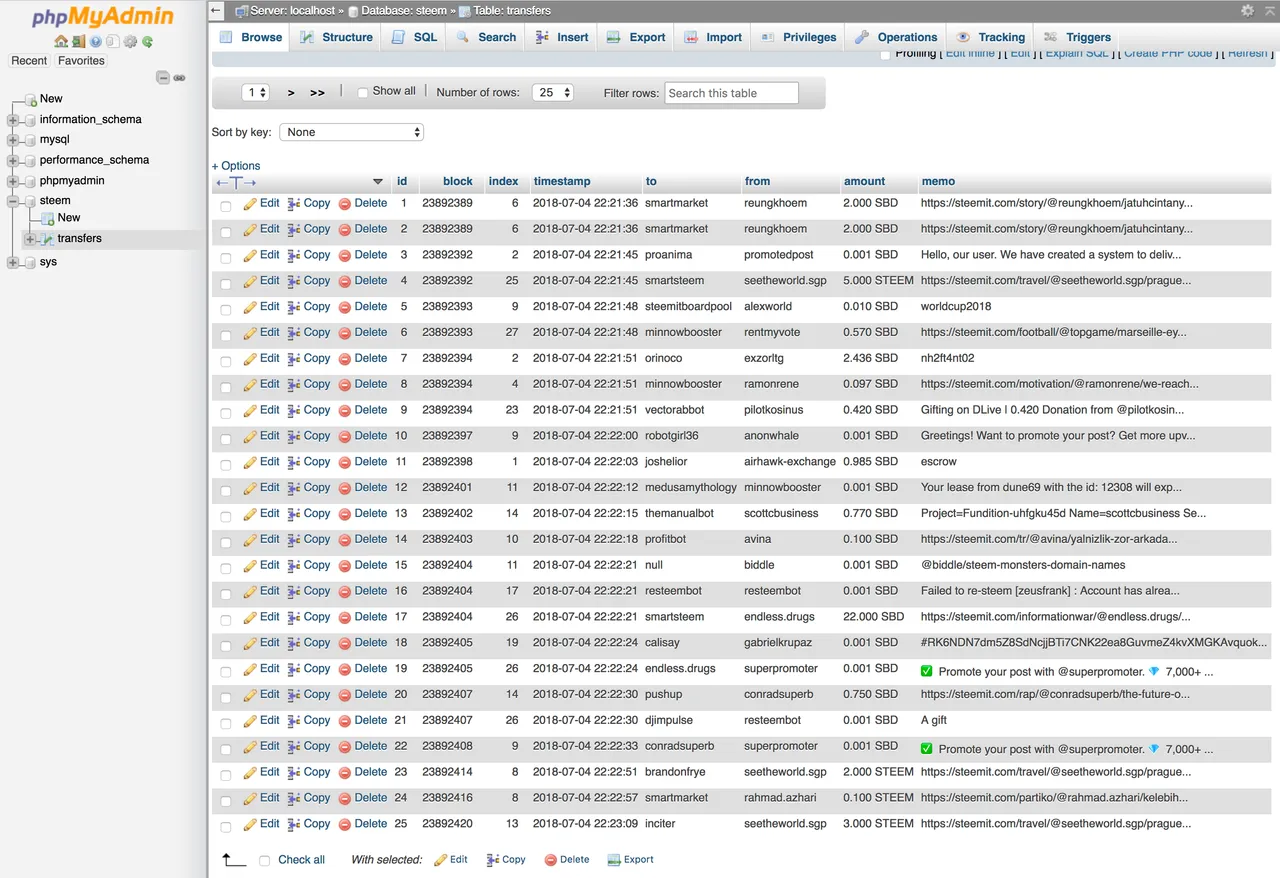1280x878 pixels.
Task: Go to phpMyAdmin home via house icon
Action: coord(61,42)
